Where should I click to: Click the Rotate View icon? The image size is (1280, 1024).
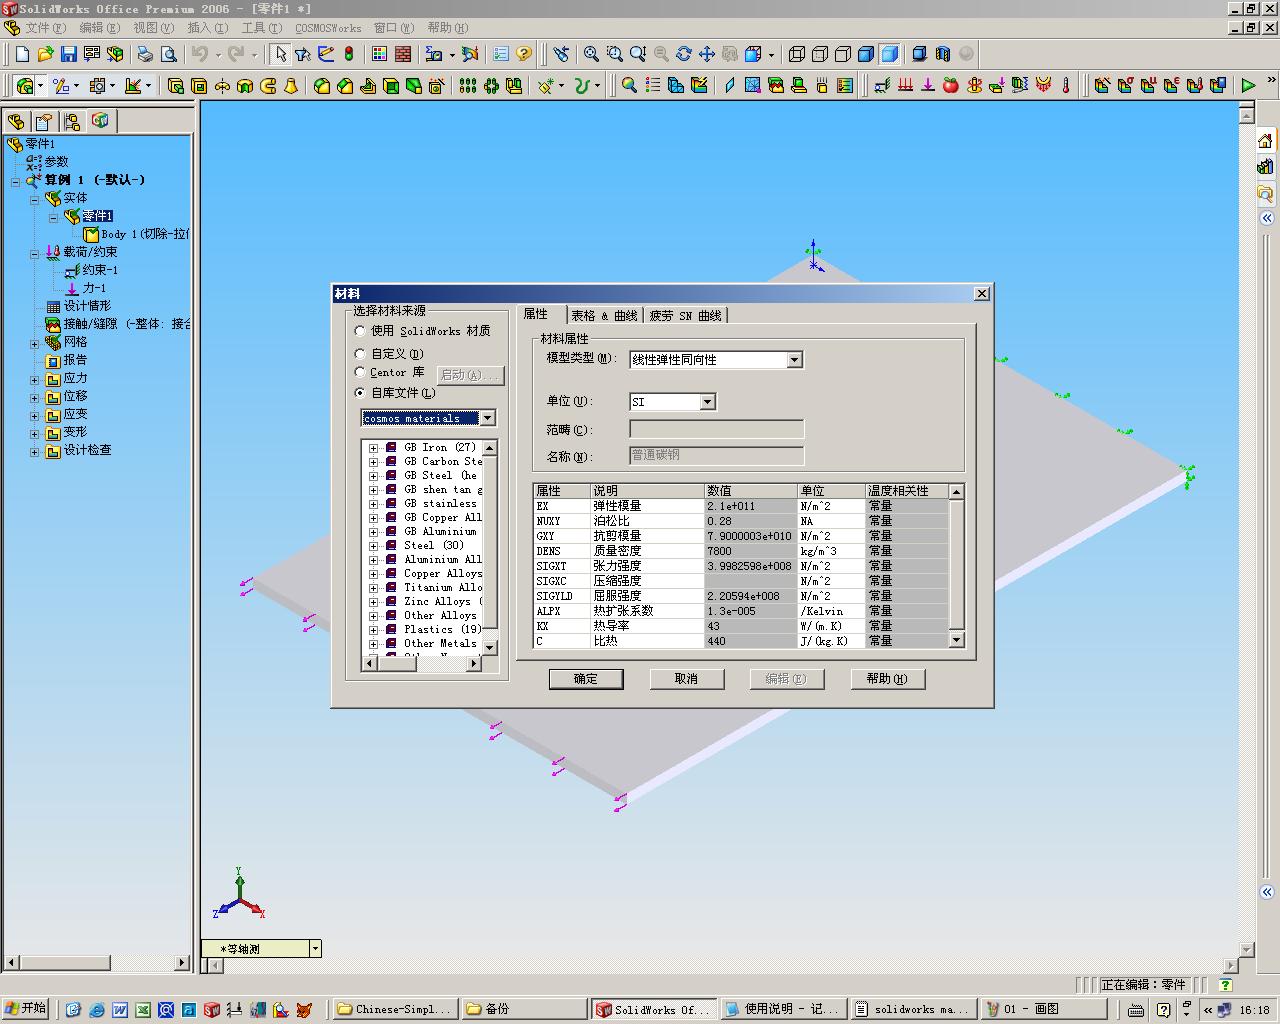(684, 54)
